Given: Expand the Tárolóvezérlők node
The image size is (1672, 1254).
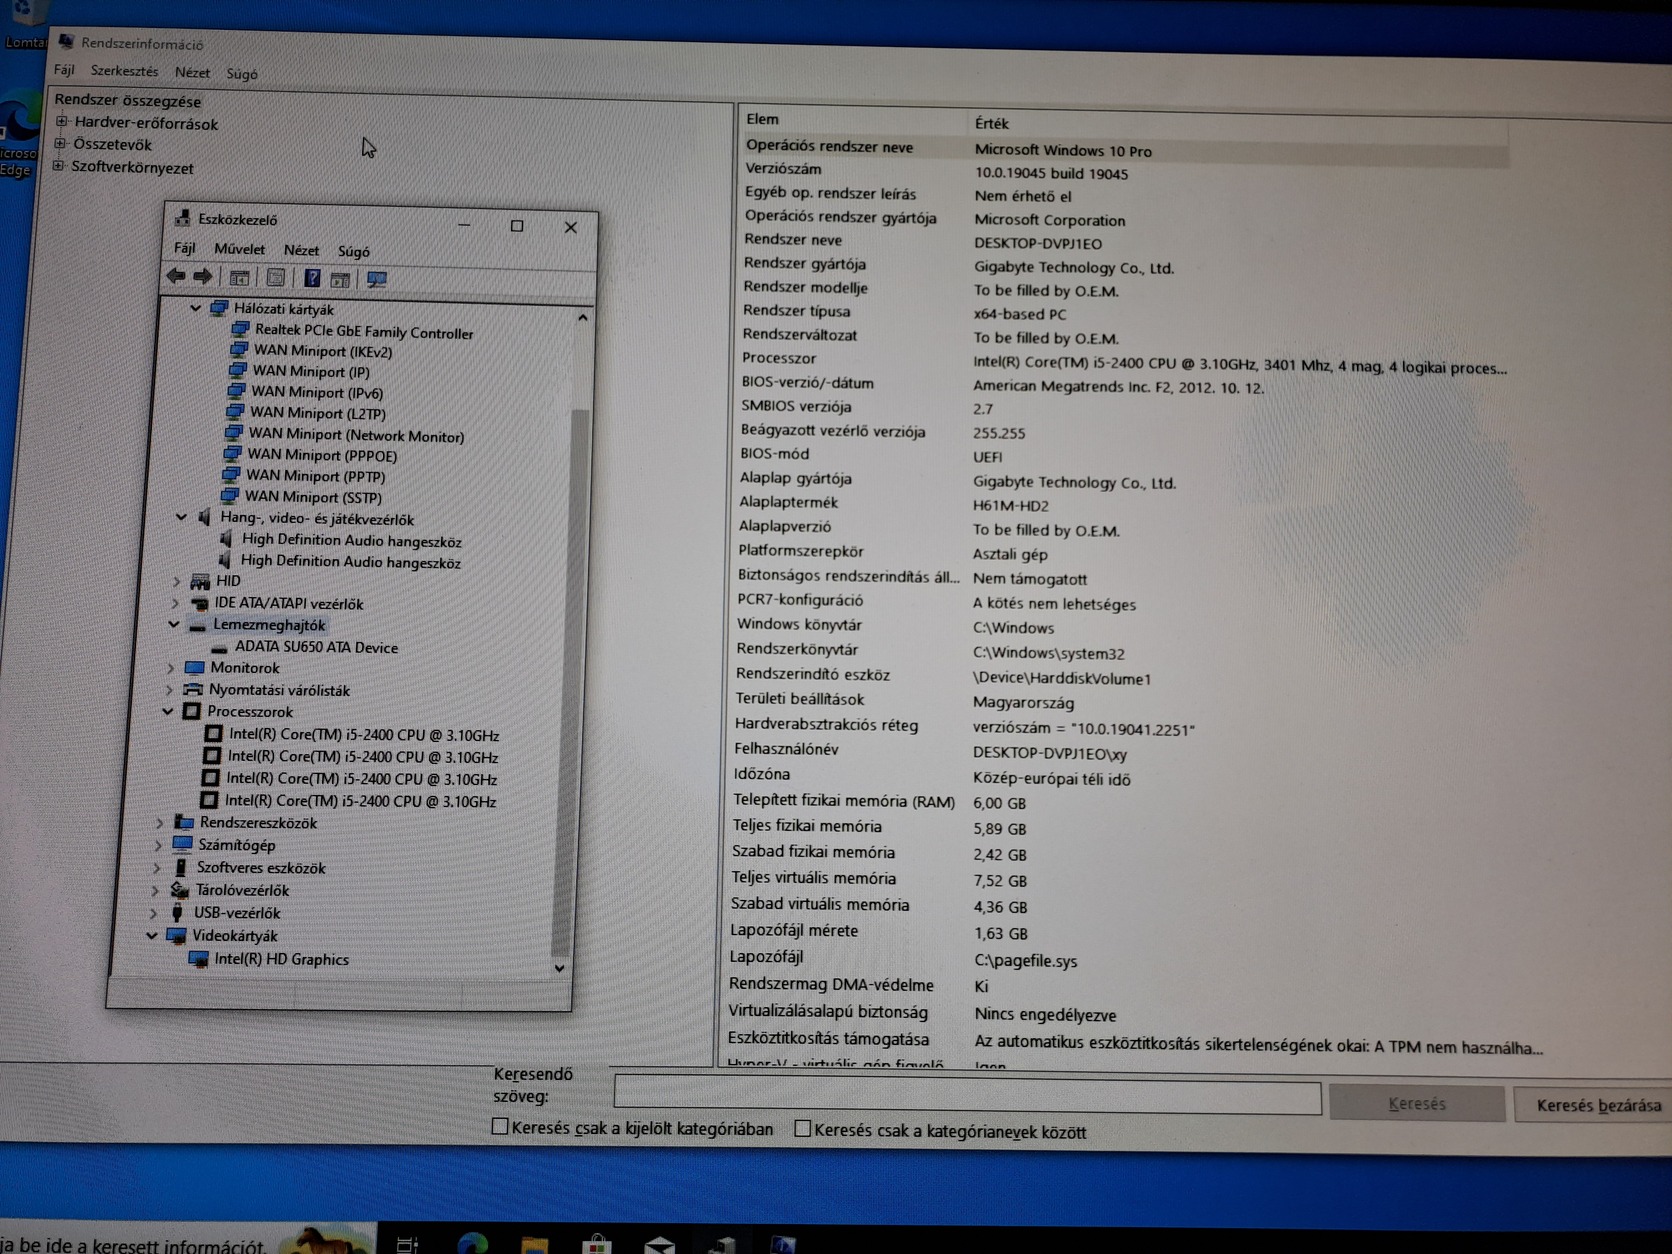Looking at the screenshot, I should coord(155,890).
